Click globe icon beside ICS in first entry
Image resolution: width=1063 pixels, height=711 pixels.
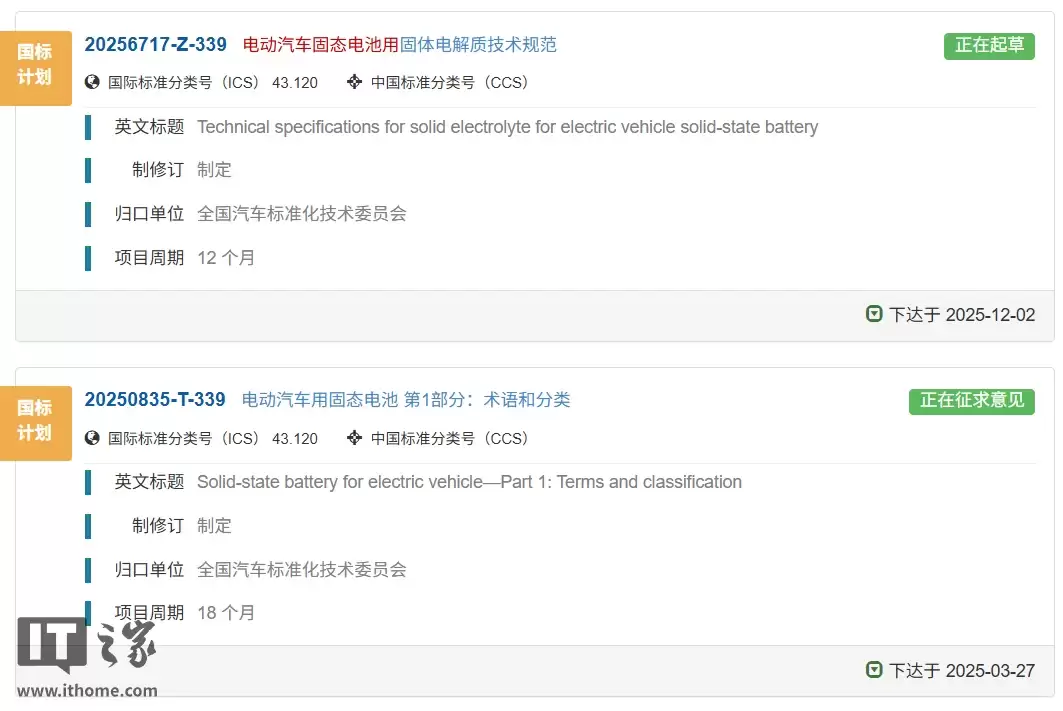tap(93, 82)
